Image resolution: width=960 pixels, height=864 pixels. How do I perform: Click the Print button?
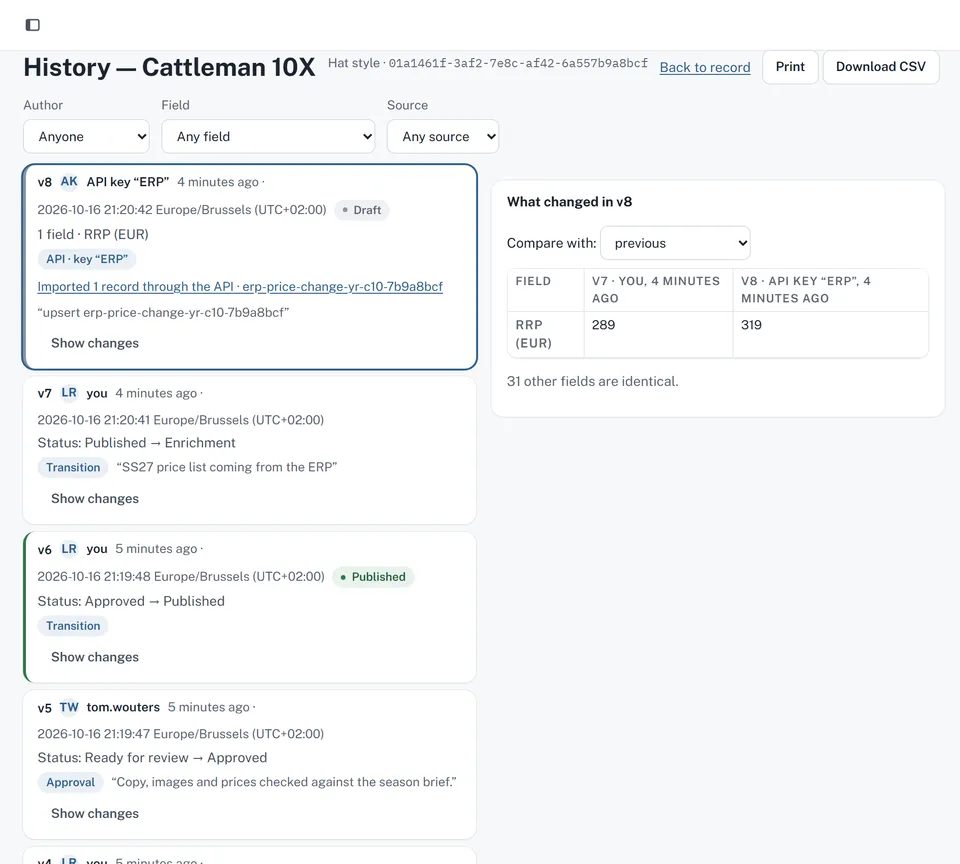coord(790,67)
